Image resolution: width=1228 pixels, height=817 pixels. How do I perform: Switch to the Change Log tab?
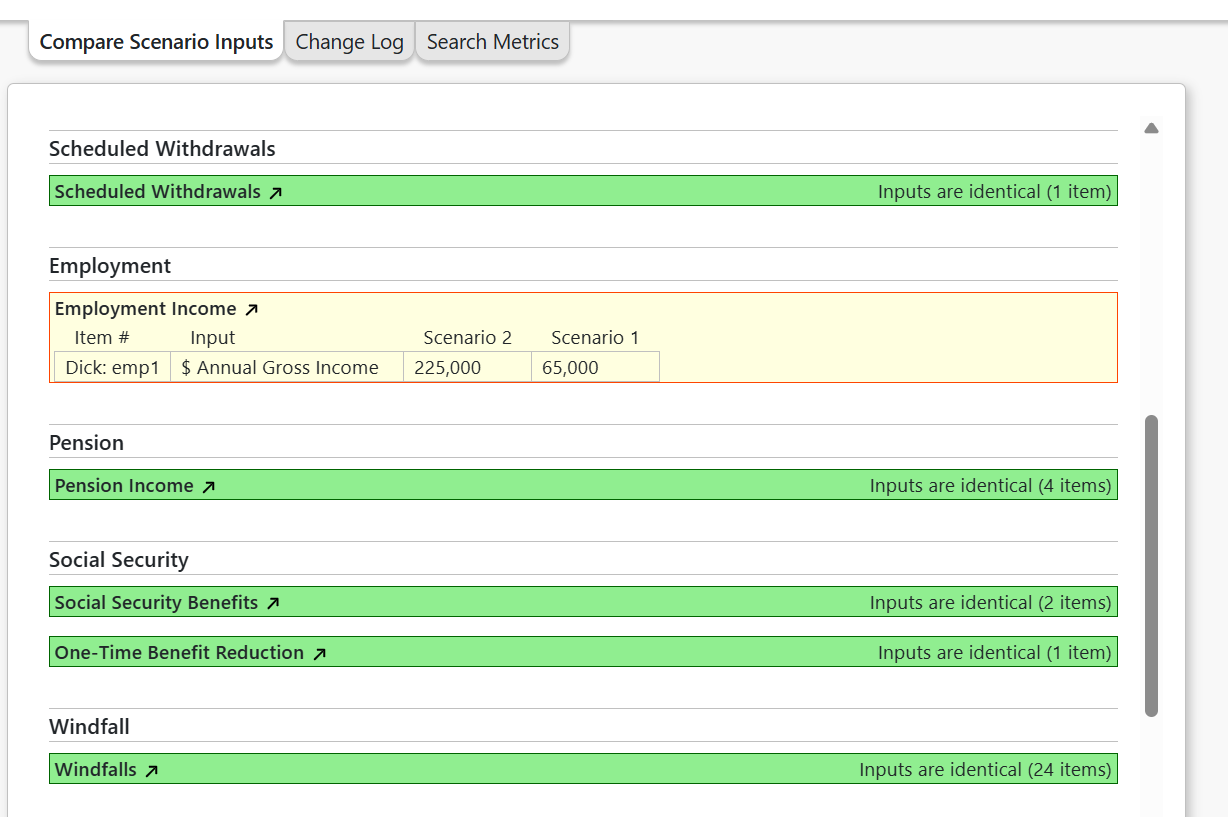(x=349, y=42)
